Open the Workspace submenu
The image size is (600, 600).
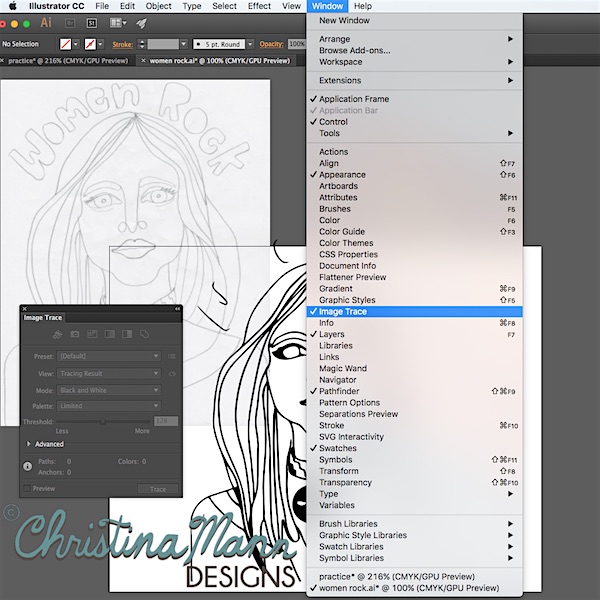click(414, 62)
